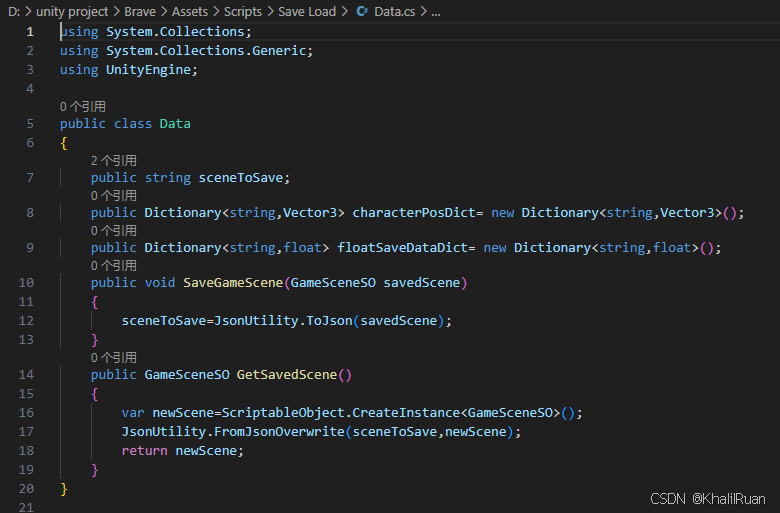780x513 pixels.
Task: Click 'floatSaveDataDict' identifier on line 9
Action: click(402, 247)
